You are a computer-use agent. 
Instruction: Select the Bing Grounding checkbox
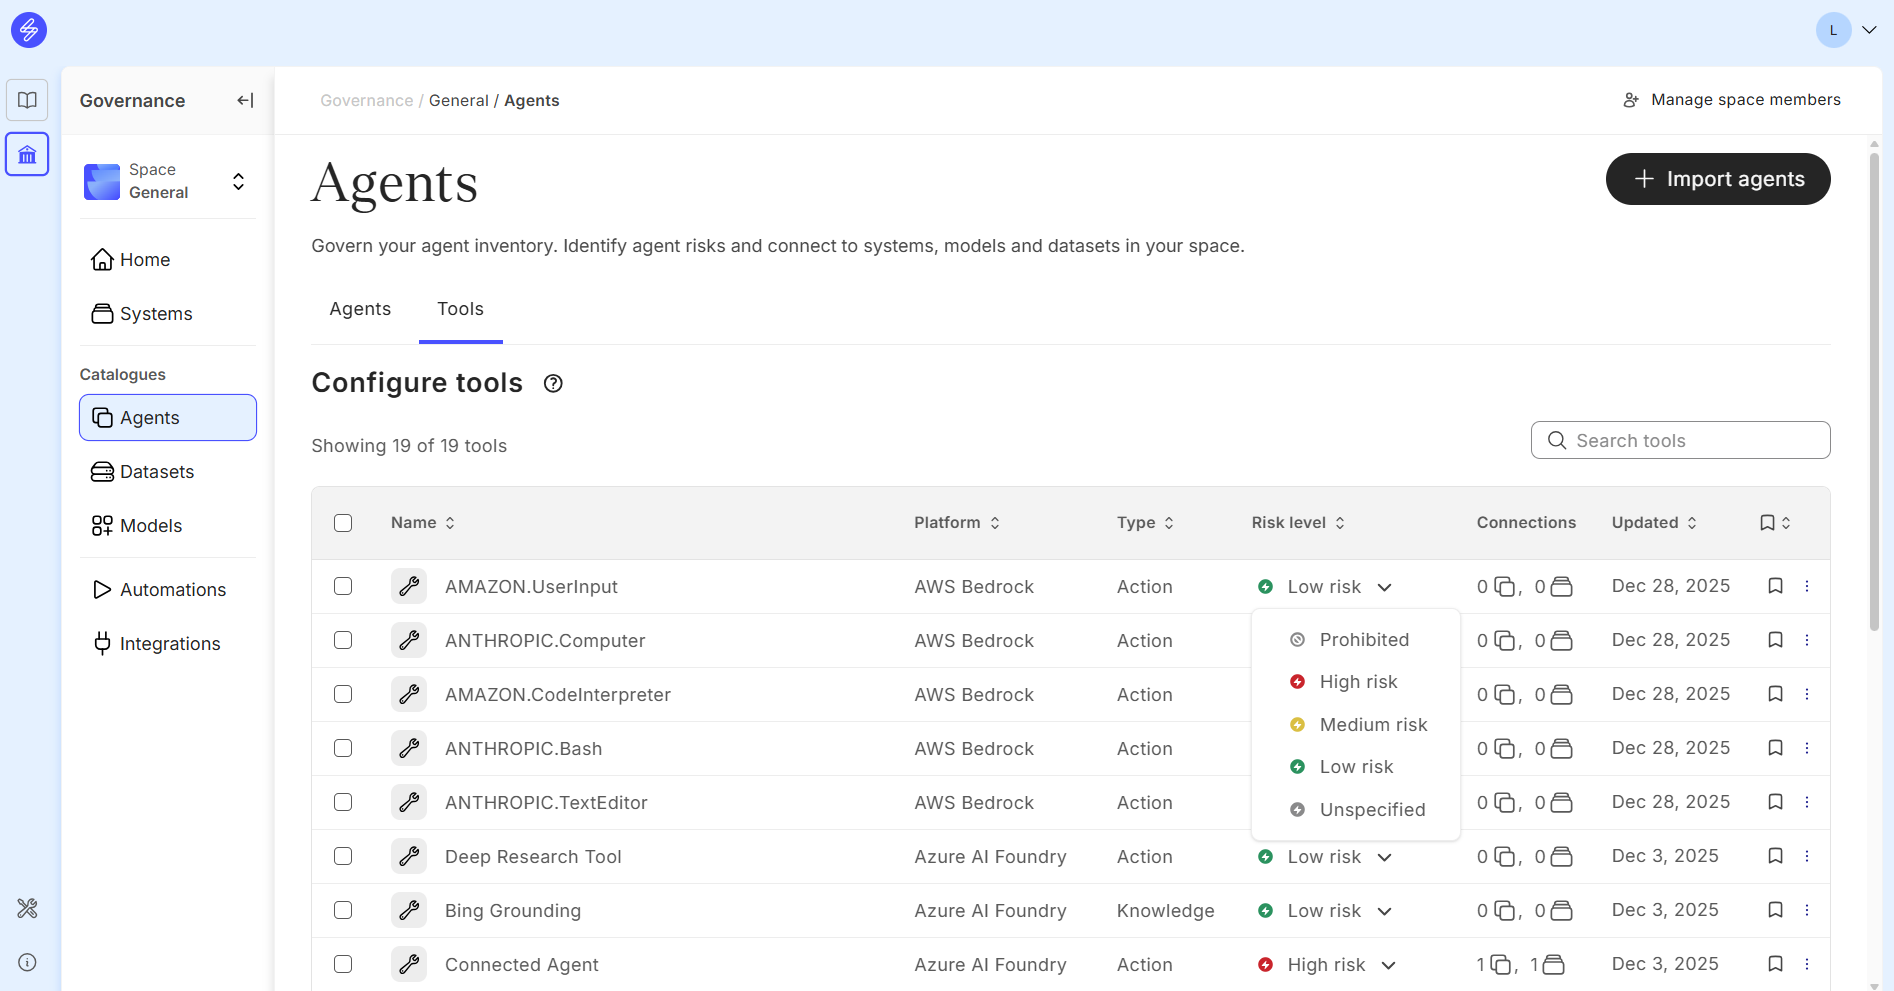pos(343,910)
